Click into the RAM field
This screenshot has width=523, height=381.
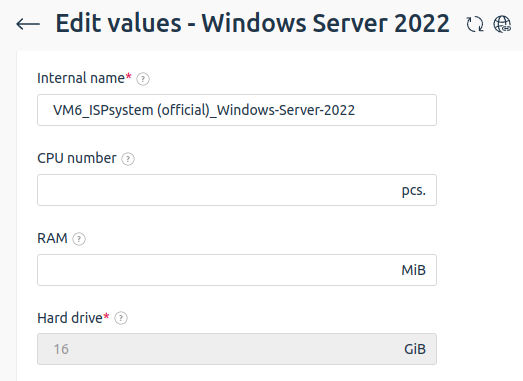(237, 270)
